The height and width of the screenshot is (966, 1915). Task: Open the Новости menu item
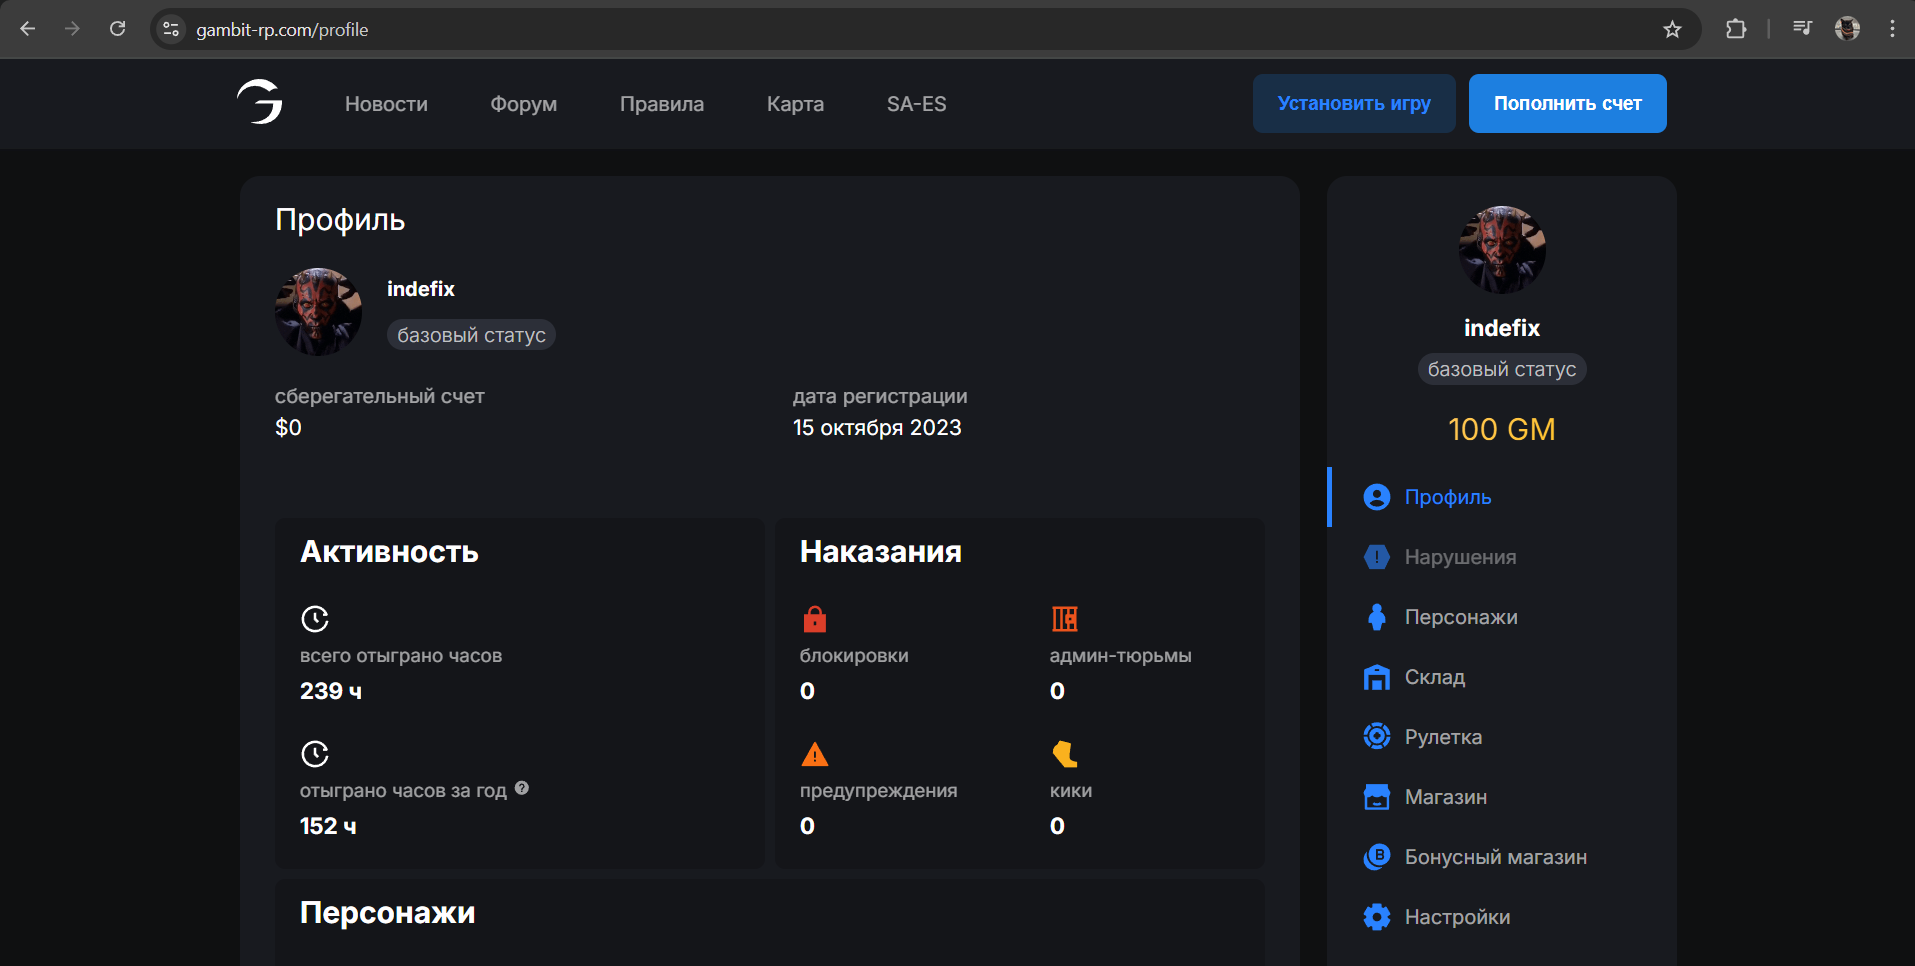tap(386, 104)
